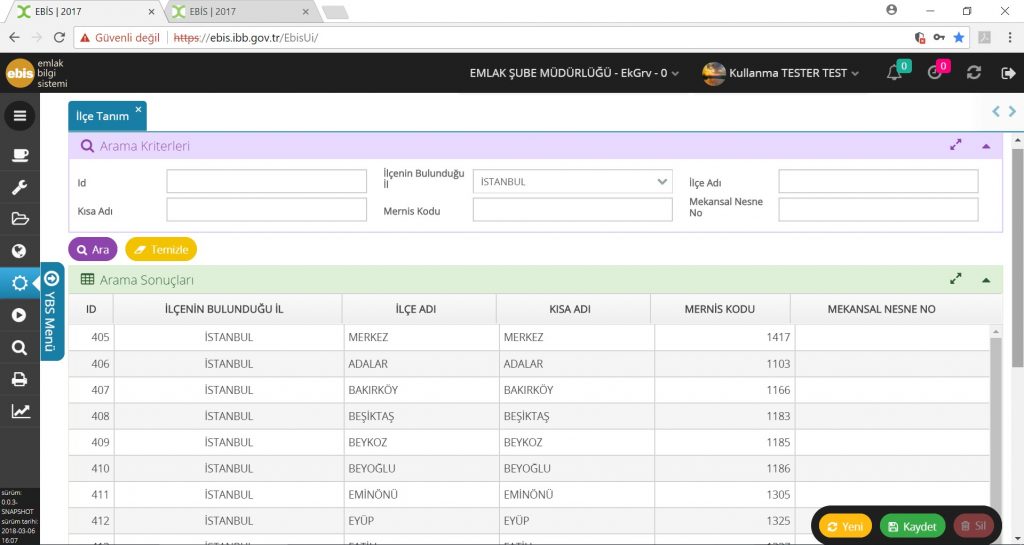
Task: Click the Kısa Adı input field
Action: 266,210
